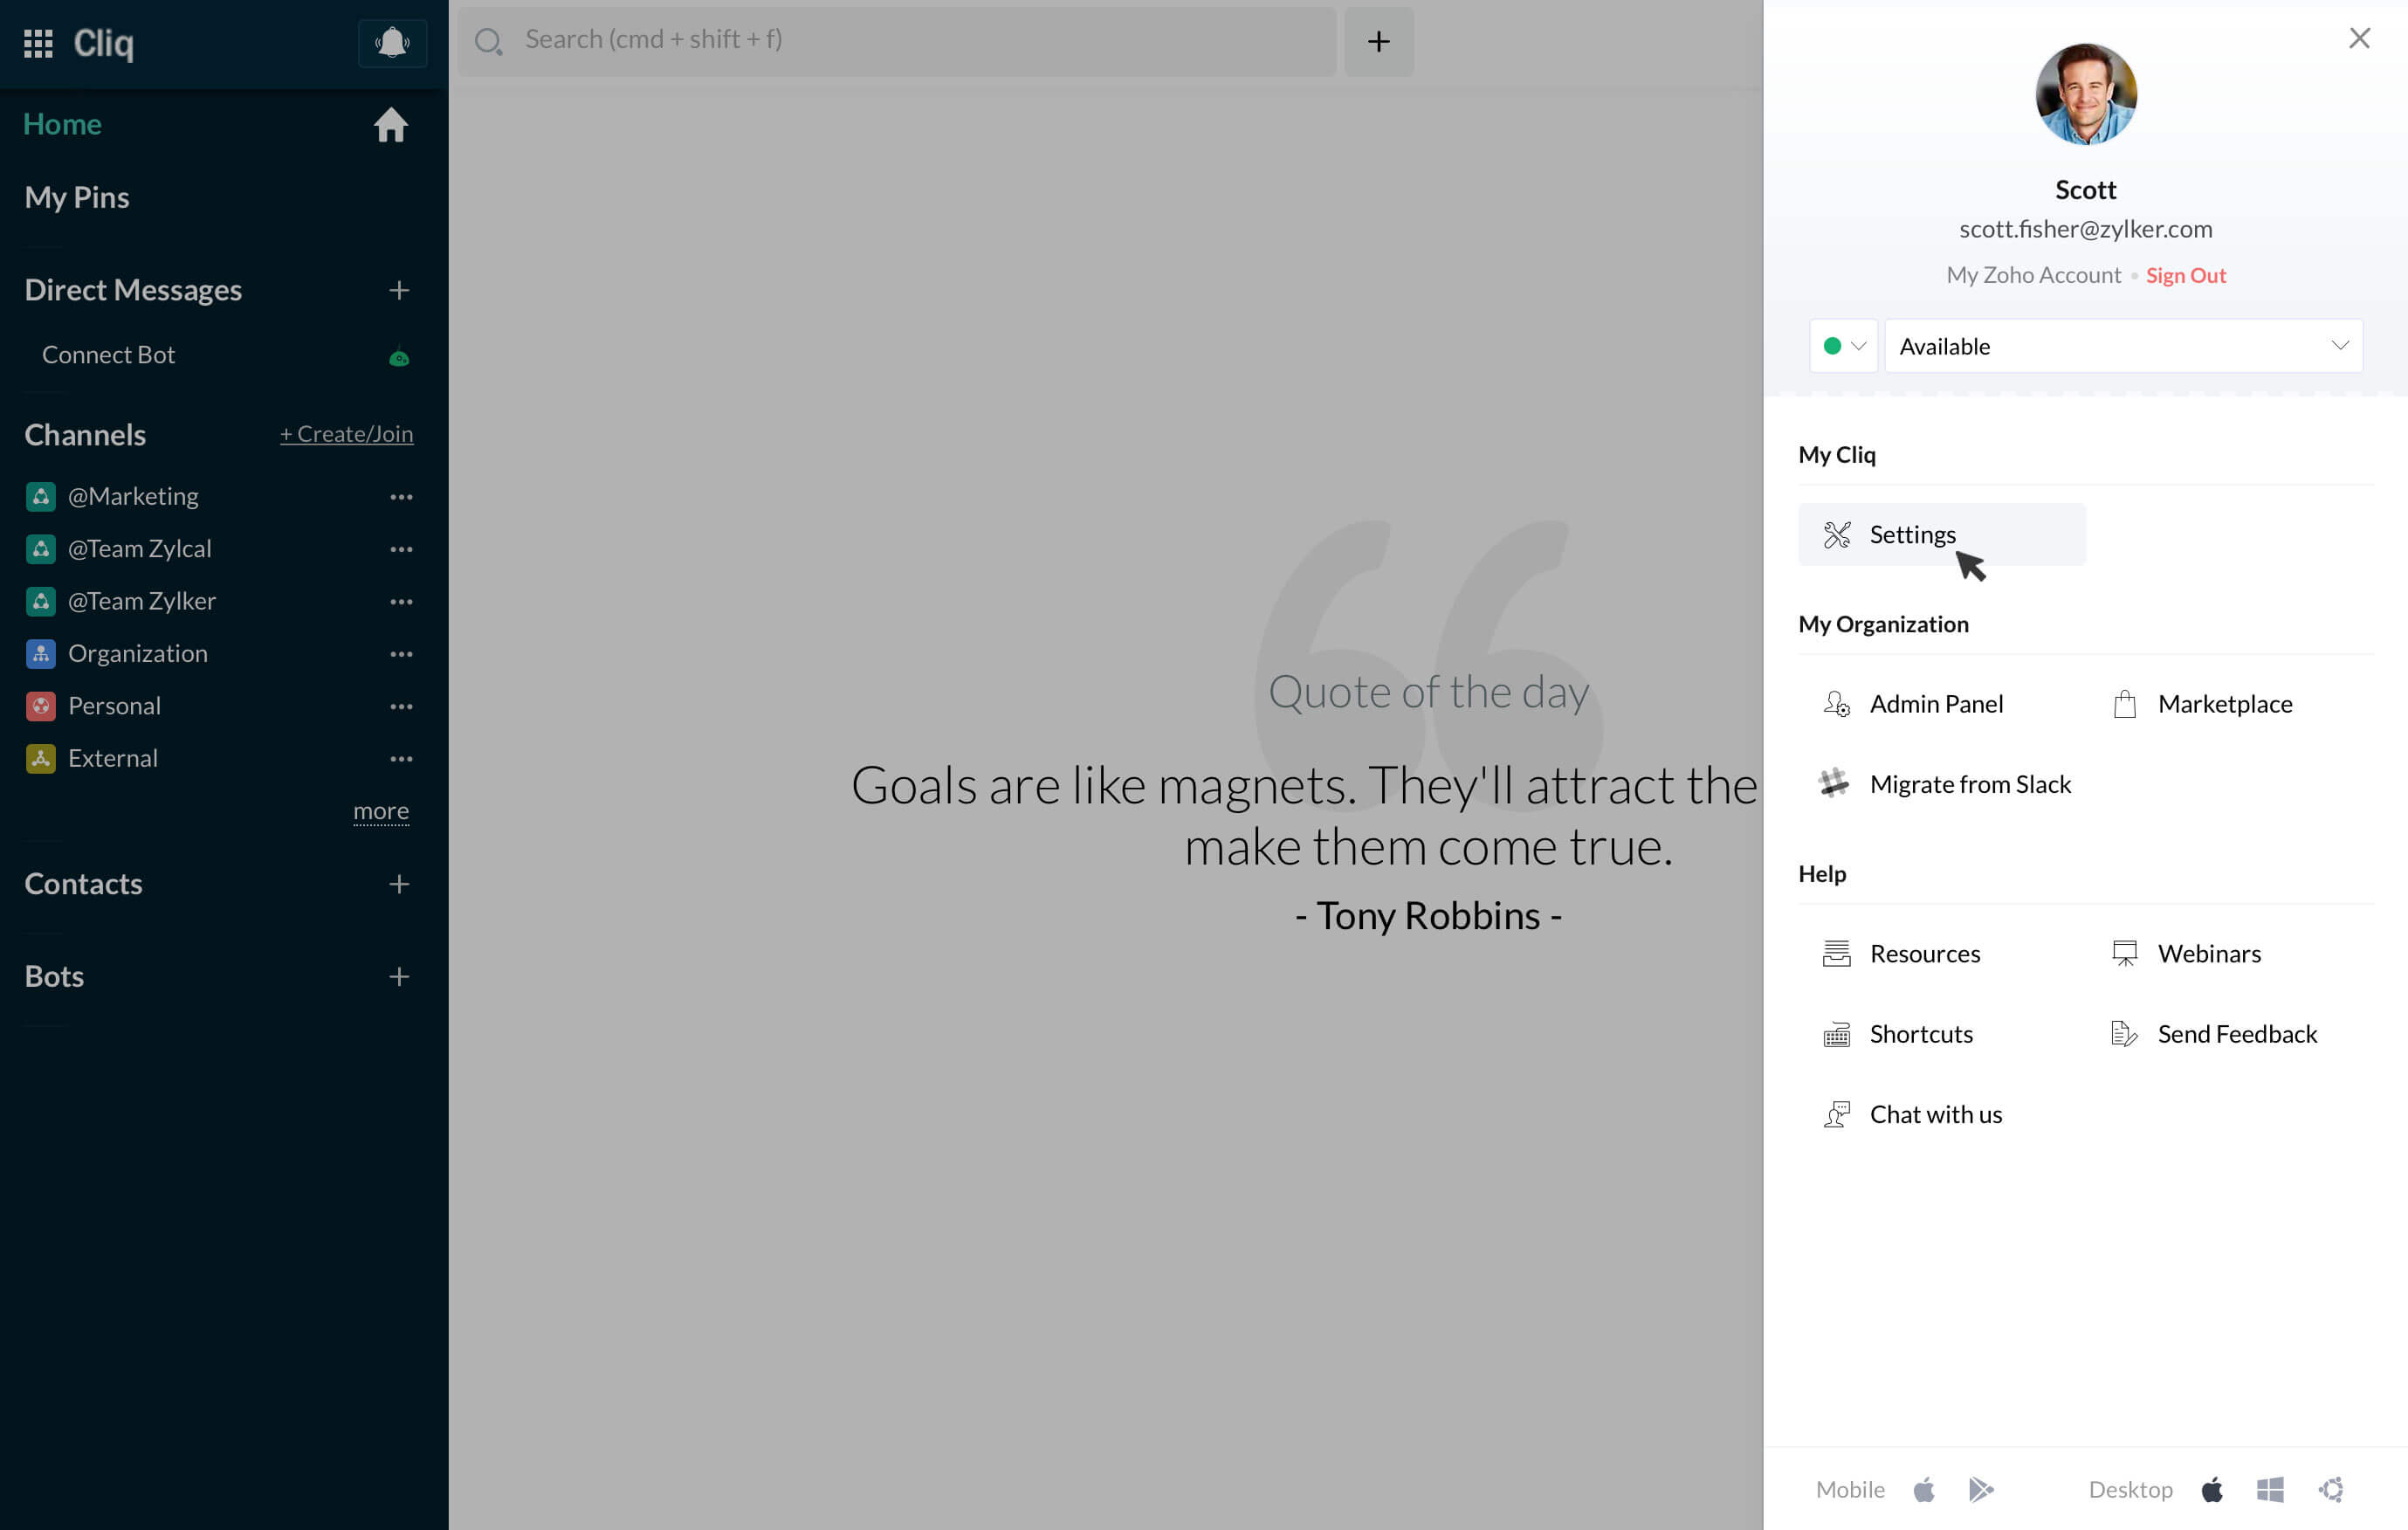Go to Home in sidebar
Image resolution: width=2408 pixels, height=1530 pixels.
(62, 124)
